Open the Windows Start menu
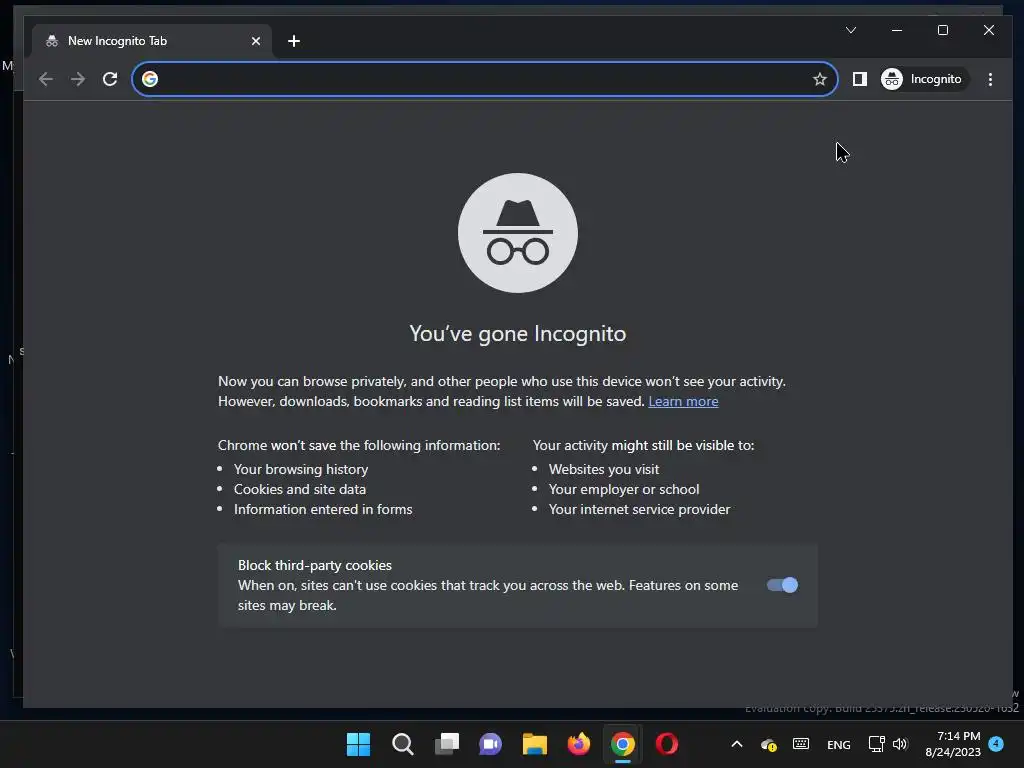This screenshot has height=768, width=1024. pos(359,744)
